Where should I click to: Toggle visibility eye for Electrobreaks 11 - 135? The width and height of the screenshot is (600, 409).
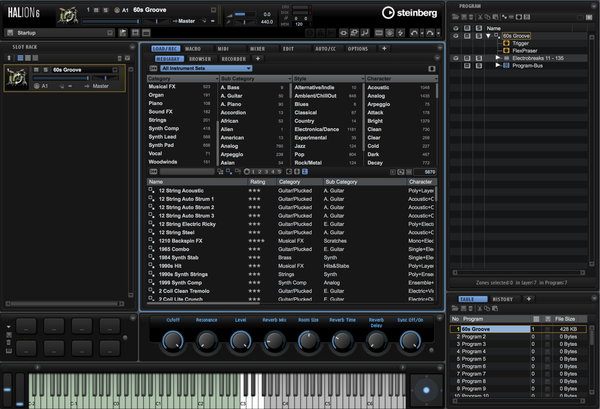(456, 58)
